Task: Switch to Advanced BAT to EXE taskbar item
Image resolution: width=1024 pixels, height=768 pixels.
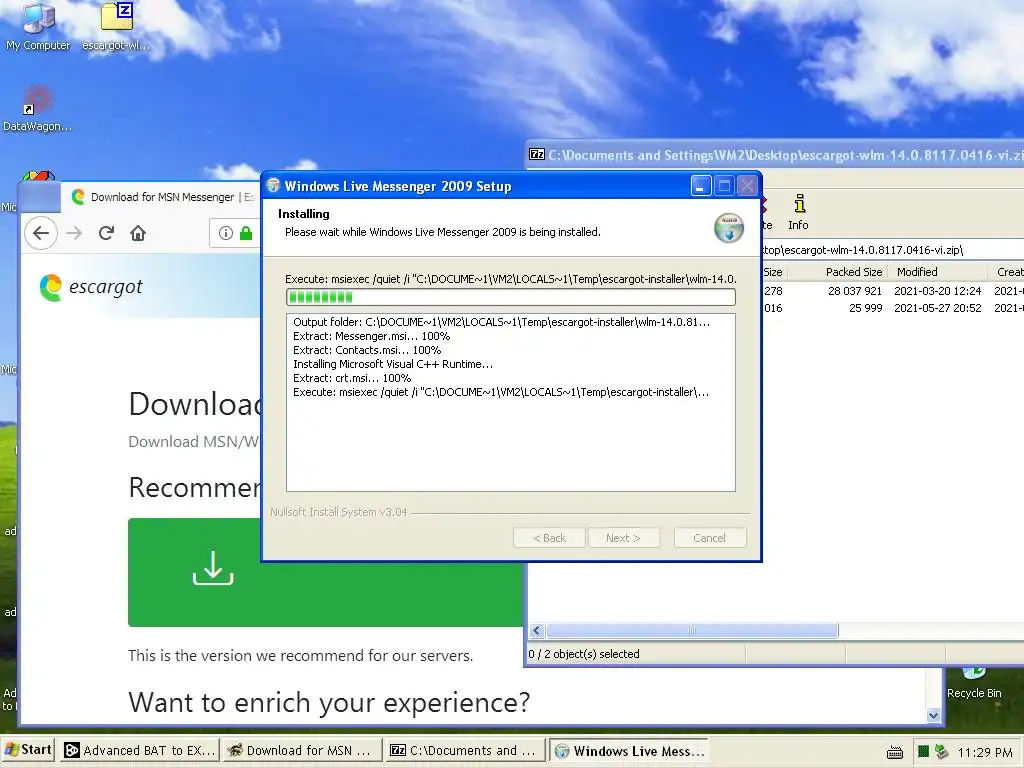Action: click(x=139, y=751)
